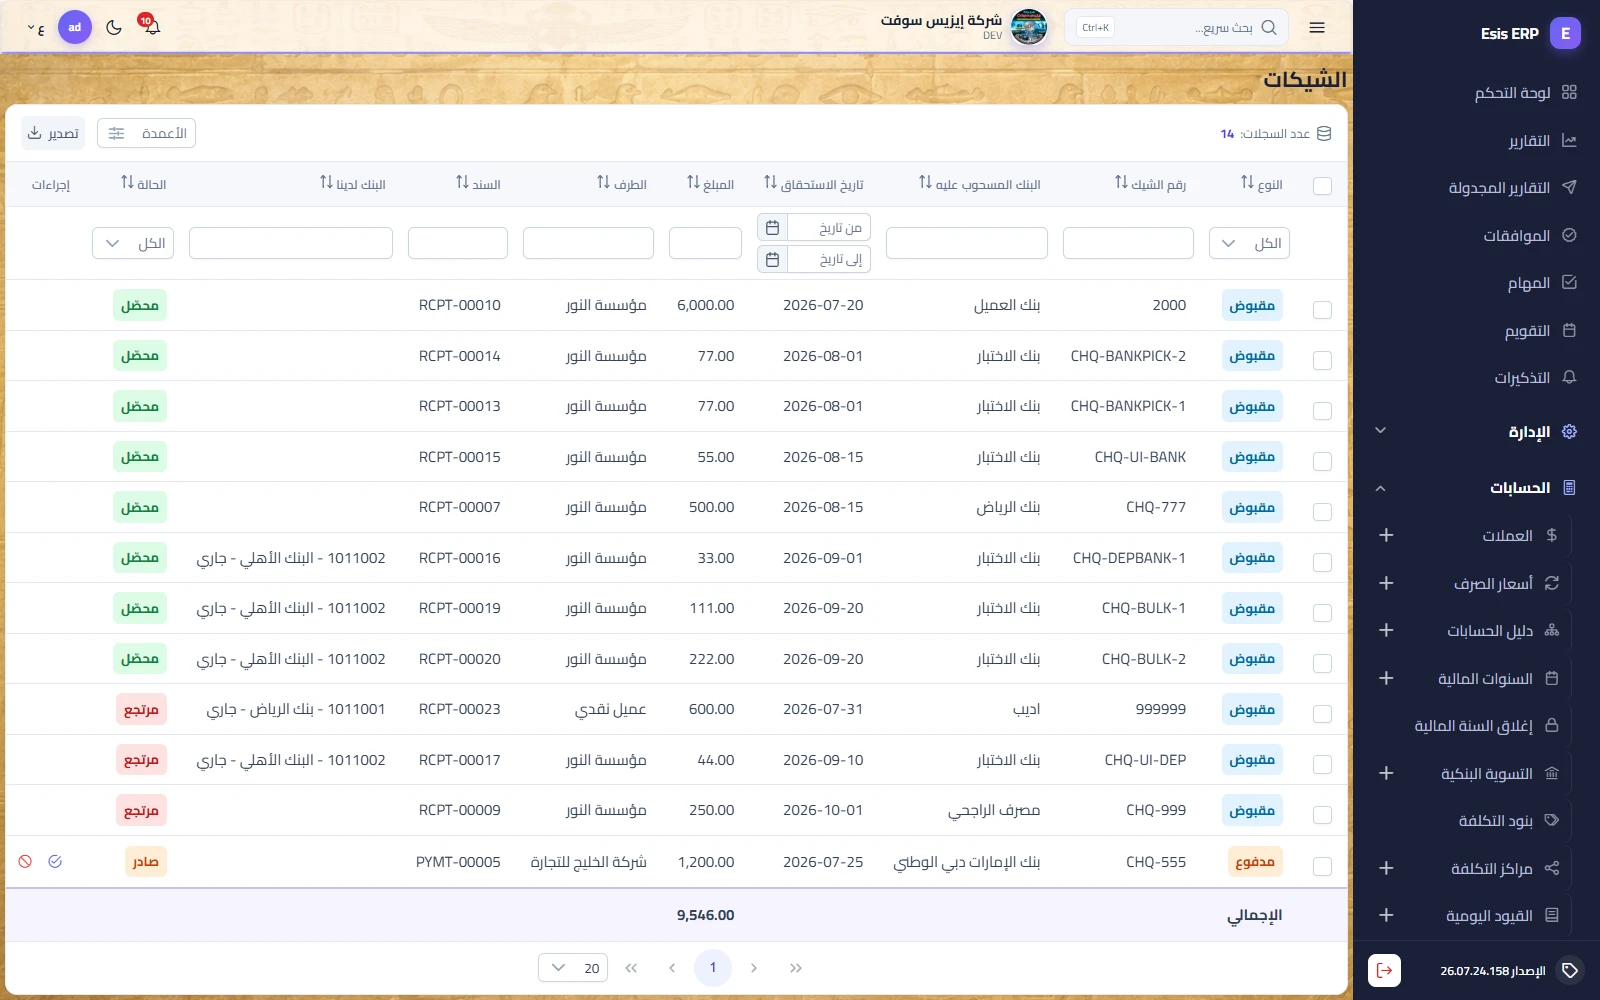This screenshot has height=1000, width=1600.
Task: Open the 'من تاريخ' calendar icon
Action: coord(772,228)
